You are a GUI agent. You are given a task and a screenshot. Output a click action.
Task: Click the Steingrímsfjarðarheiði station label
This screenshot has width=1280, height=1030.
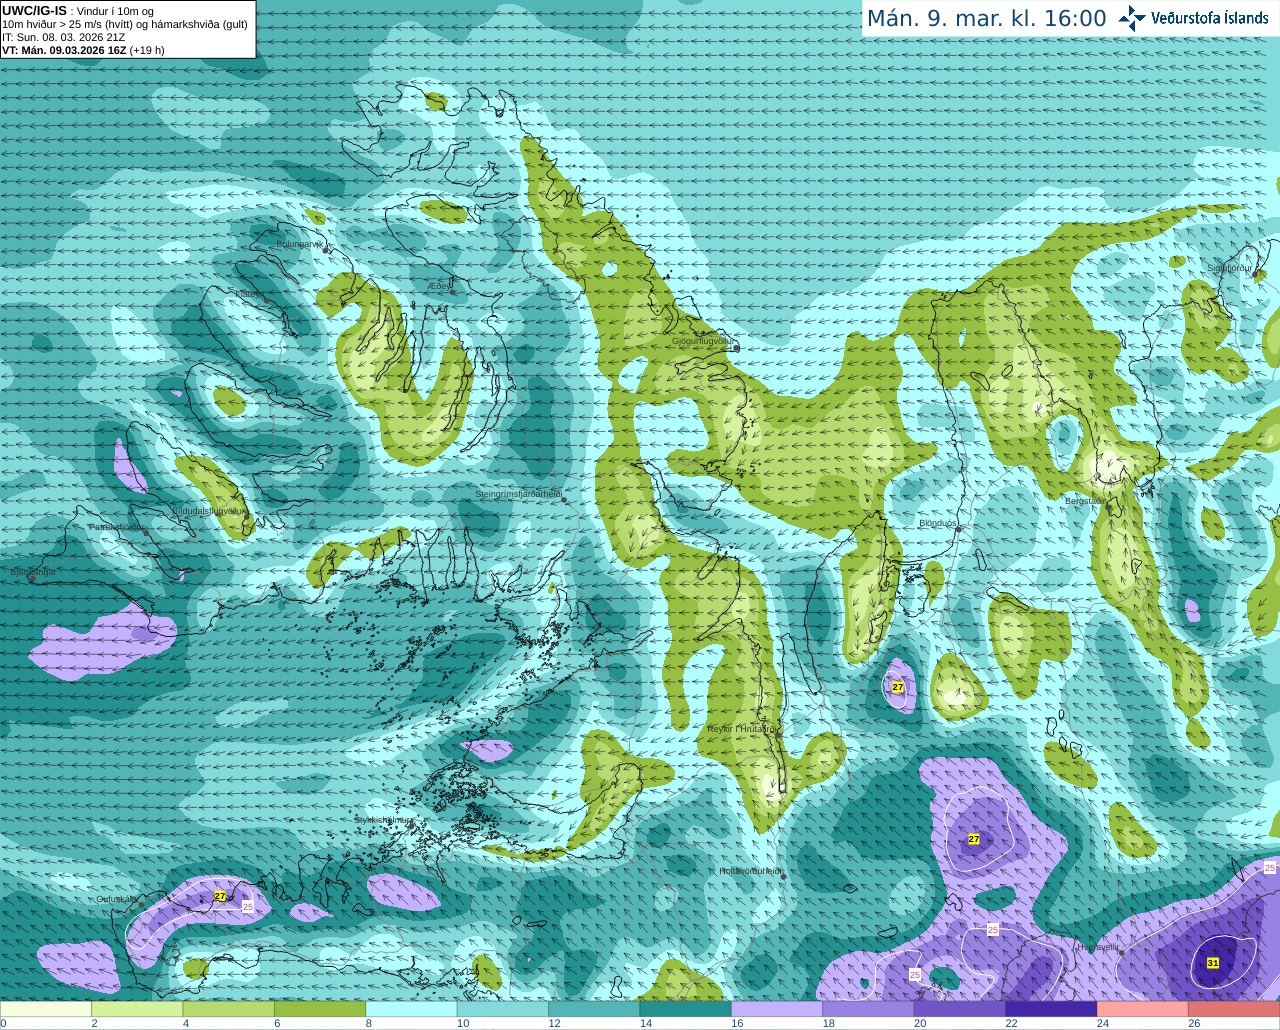click(517, 494)
